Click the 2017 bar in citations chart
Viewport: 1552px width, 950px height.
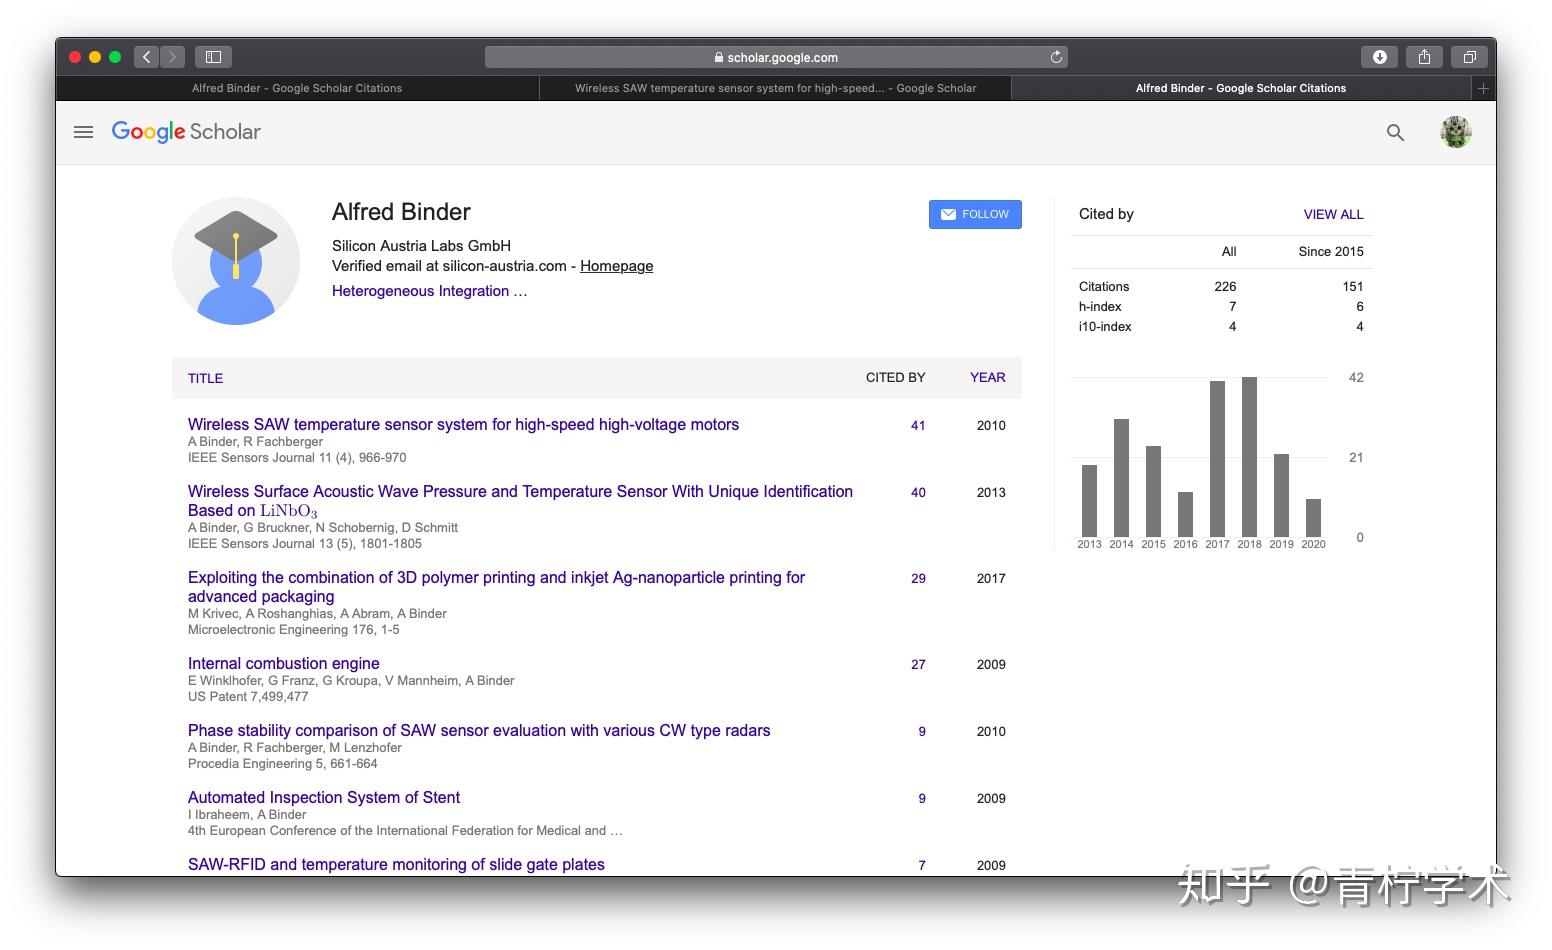coord(1217,459)
